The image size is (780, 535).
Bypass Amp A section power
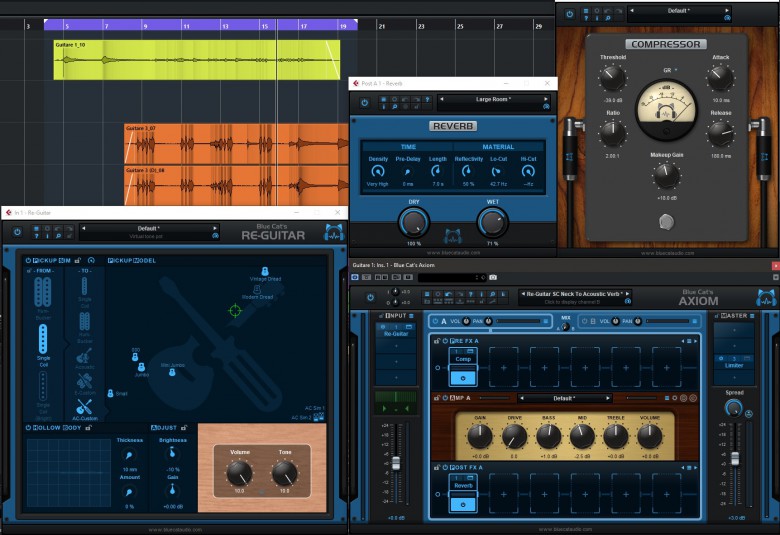(x=445, y=398)
